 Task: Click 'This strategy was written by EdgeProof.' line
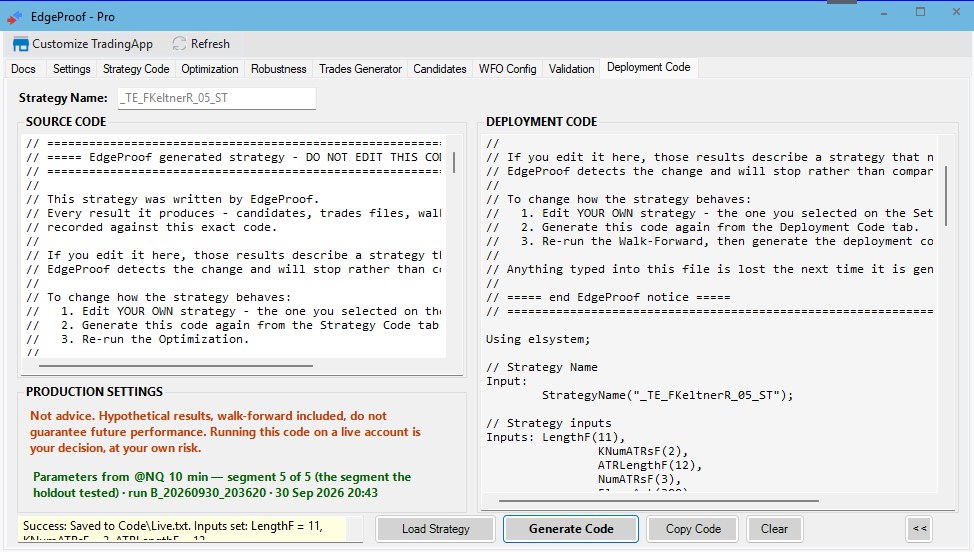coord(172,199)
